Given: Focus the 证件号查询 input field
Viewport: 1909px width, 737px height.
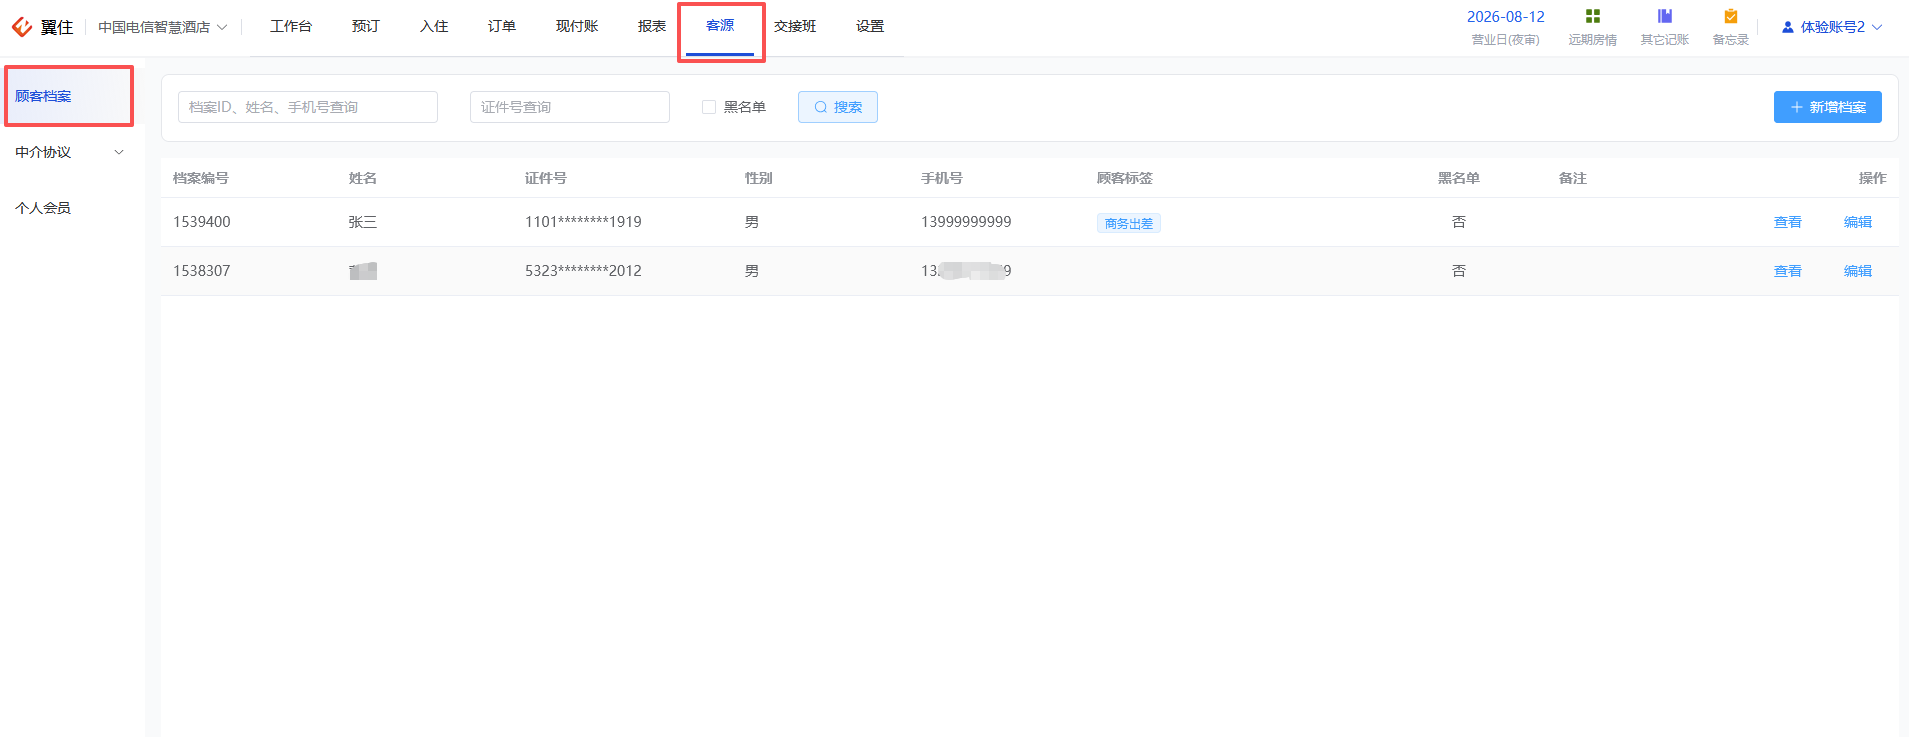Looking at the screenshot, I should [570, 107].
